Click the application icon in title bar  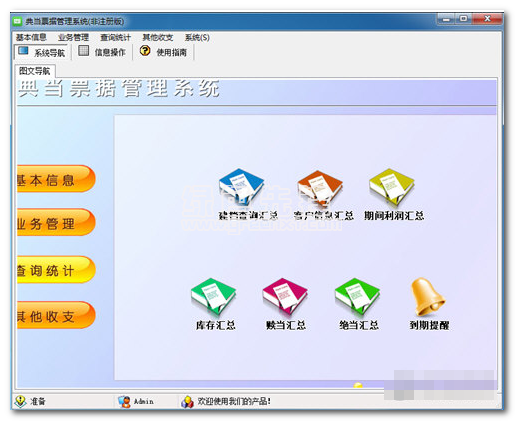pyautogui.click(x=17, y=21)
